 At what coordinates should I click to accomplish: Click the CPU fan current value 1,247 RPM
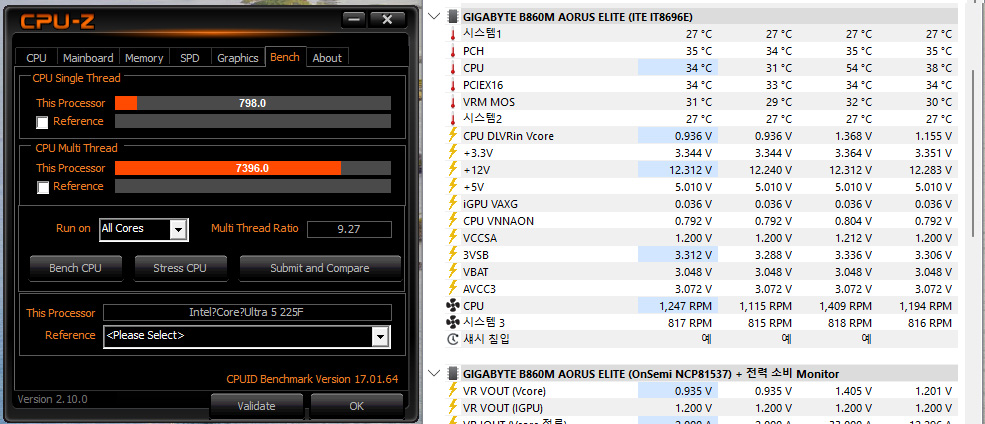686,306
